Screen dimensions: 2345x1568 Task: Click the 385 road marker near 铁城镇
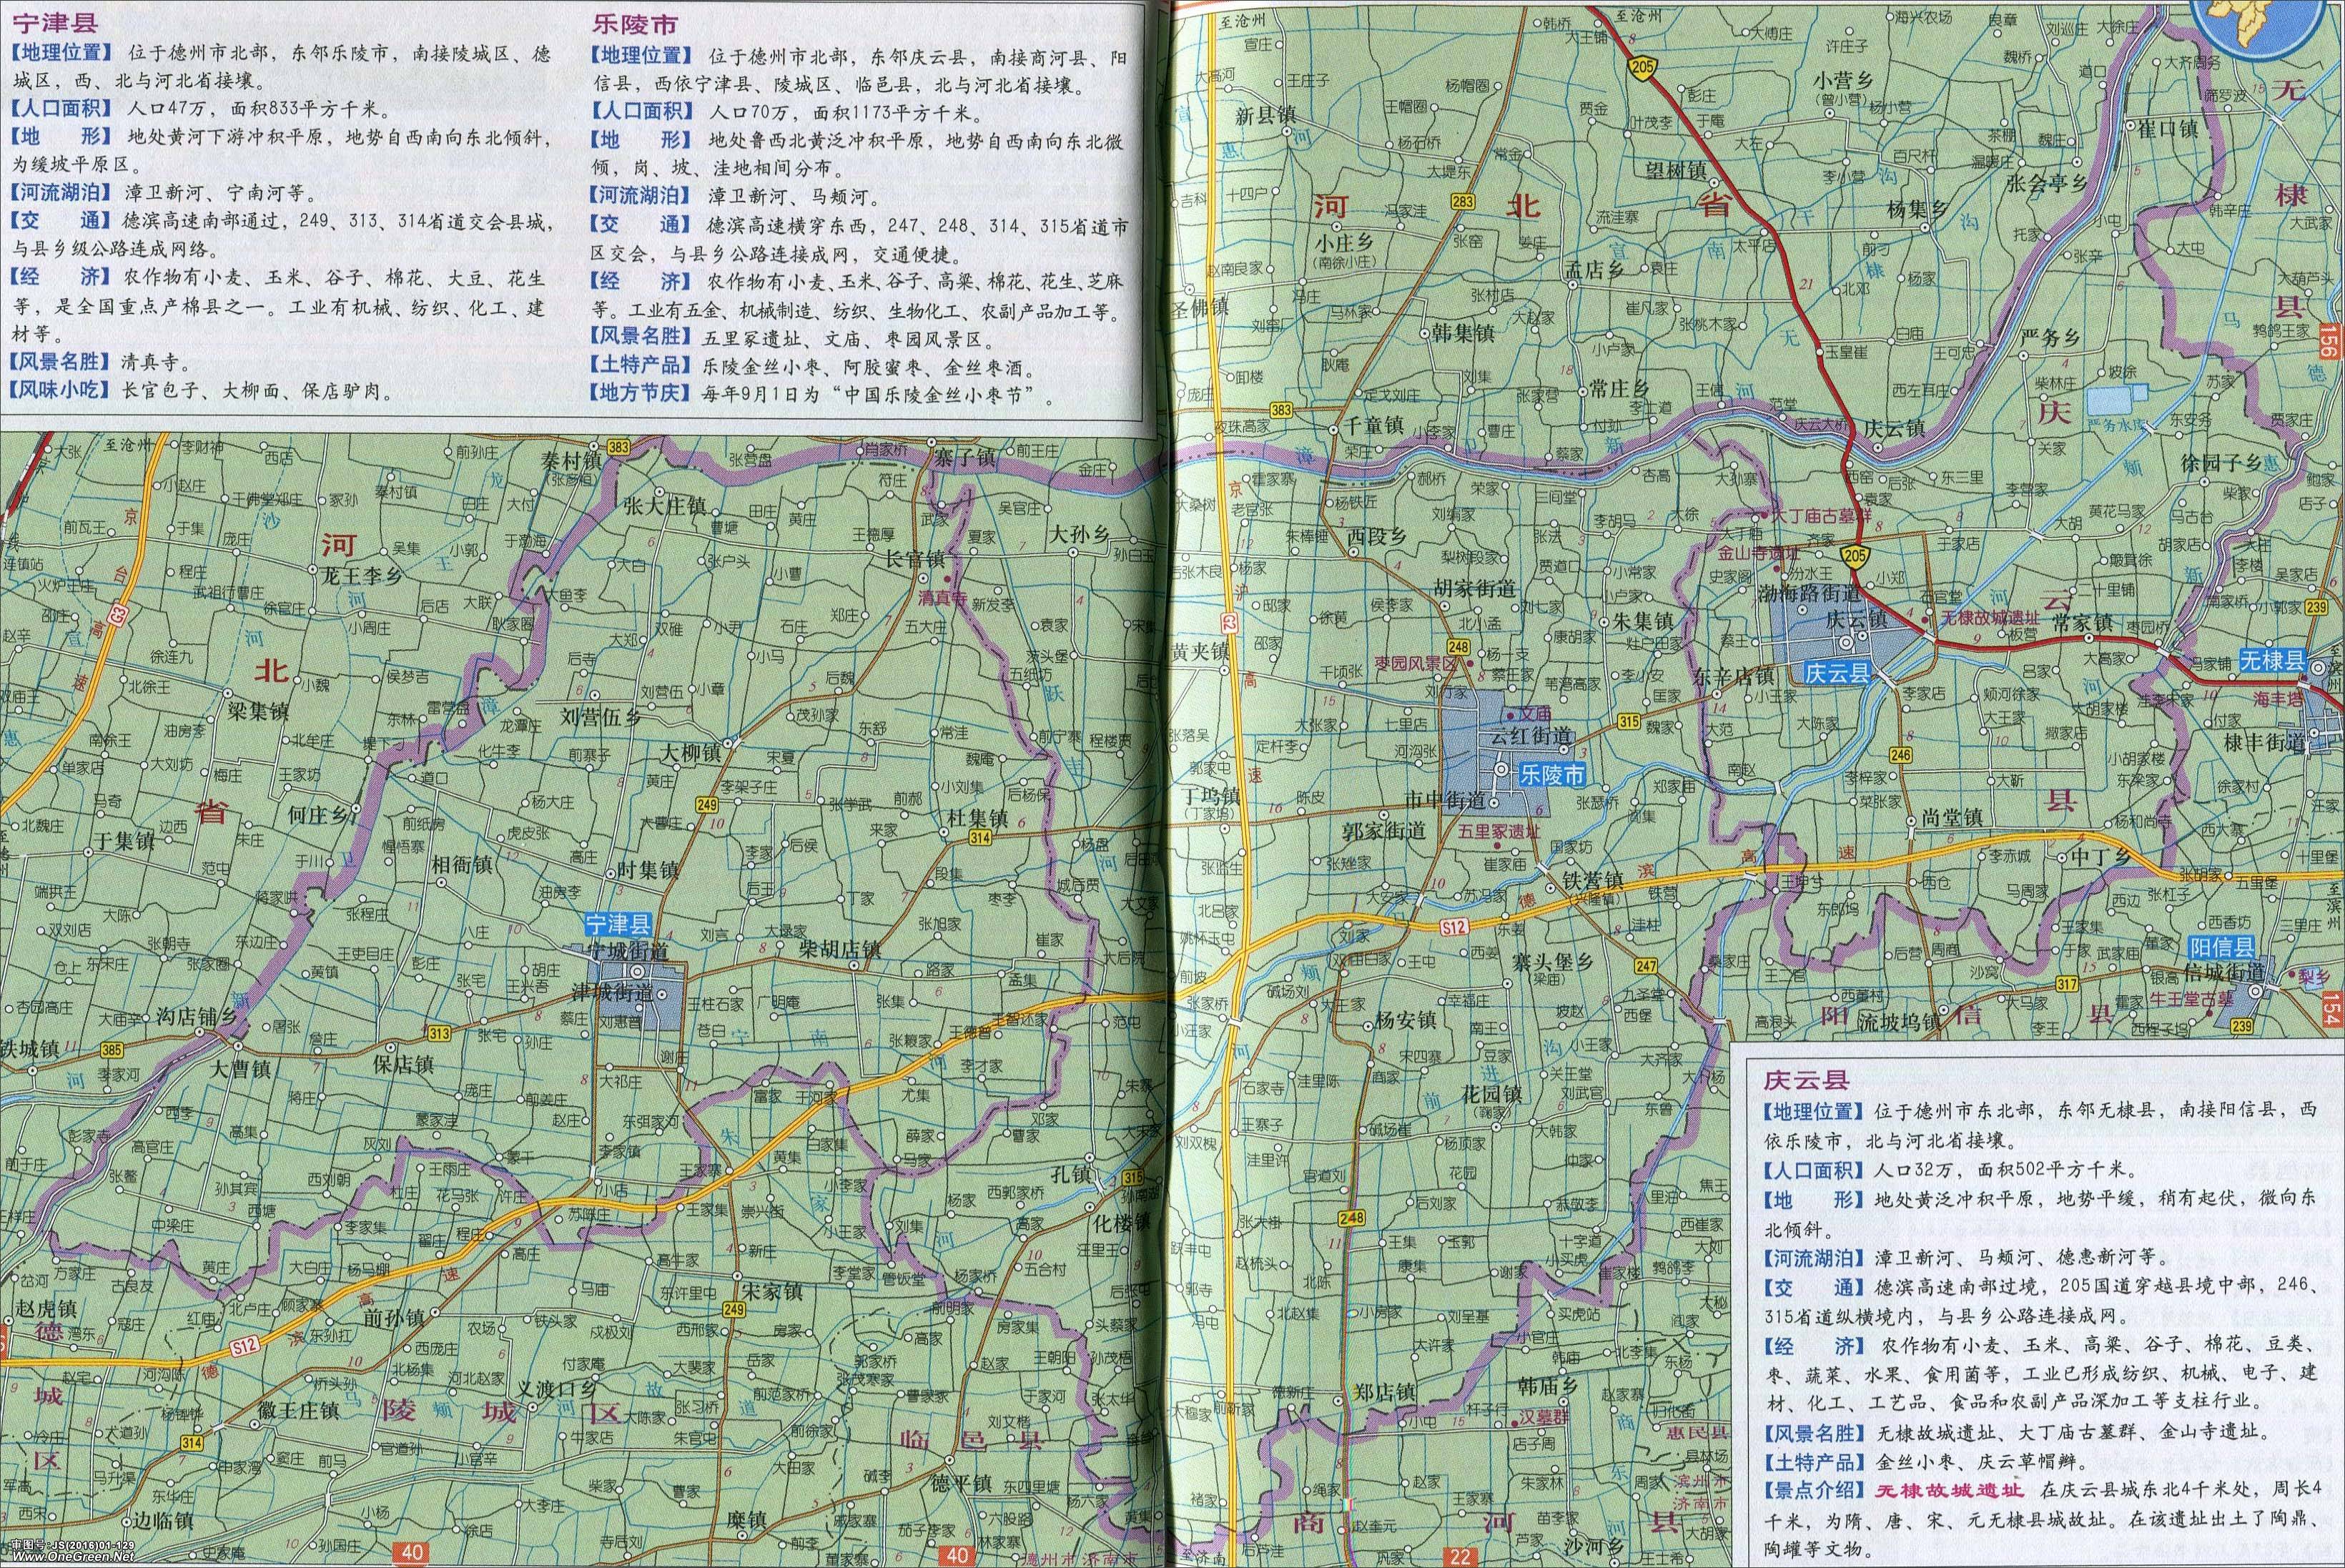tap(112, 1050)
